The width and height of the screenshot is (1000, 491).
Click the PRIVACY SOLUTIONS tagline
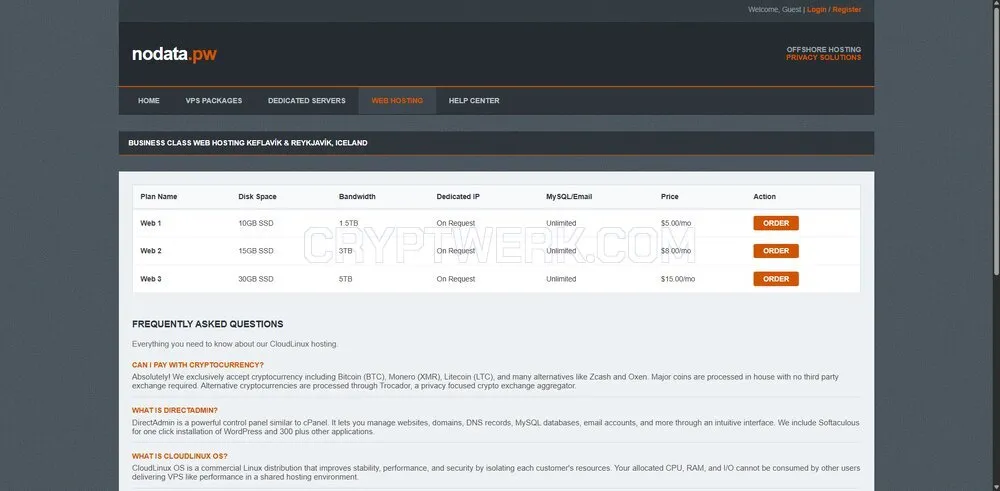tap(823, 57)
